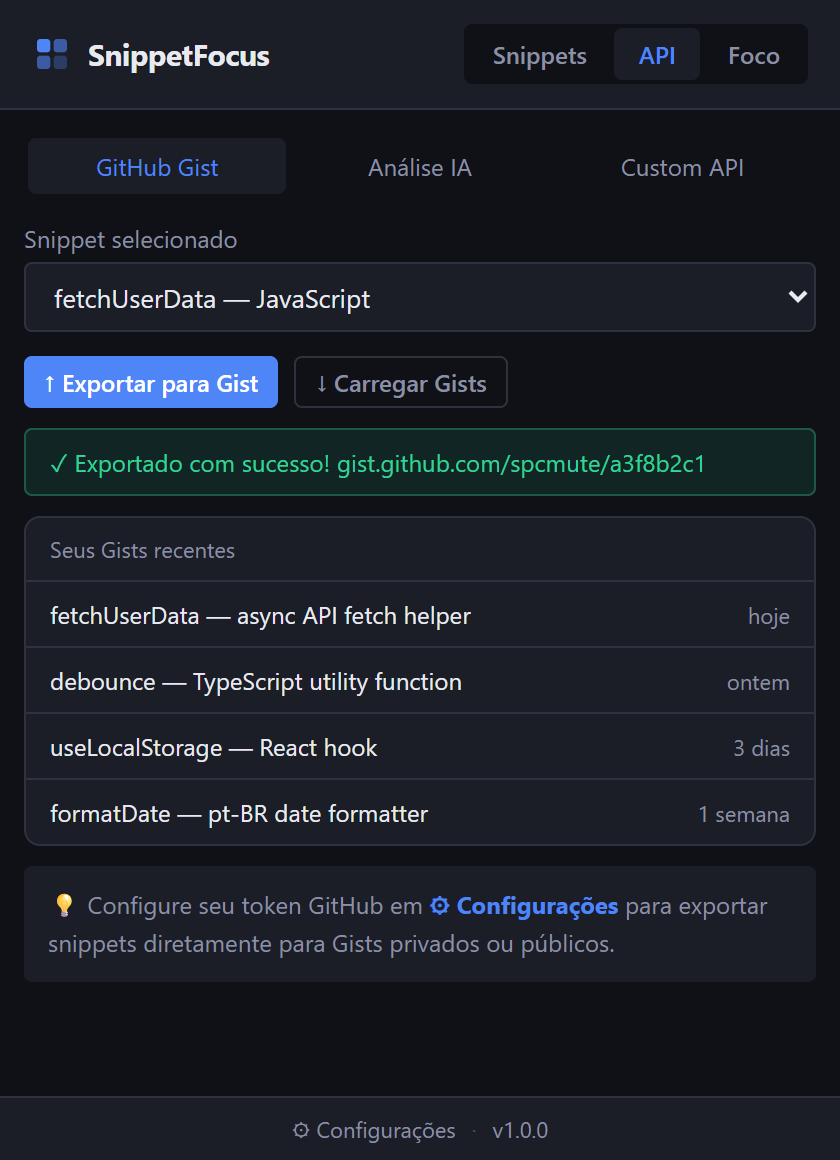Switch to the Análise IA sub-tab
Viewport: 840px width, 1160px height.
pyautogui.click(x=420, y=167)
